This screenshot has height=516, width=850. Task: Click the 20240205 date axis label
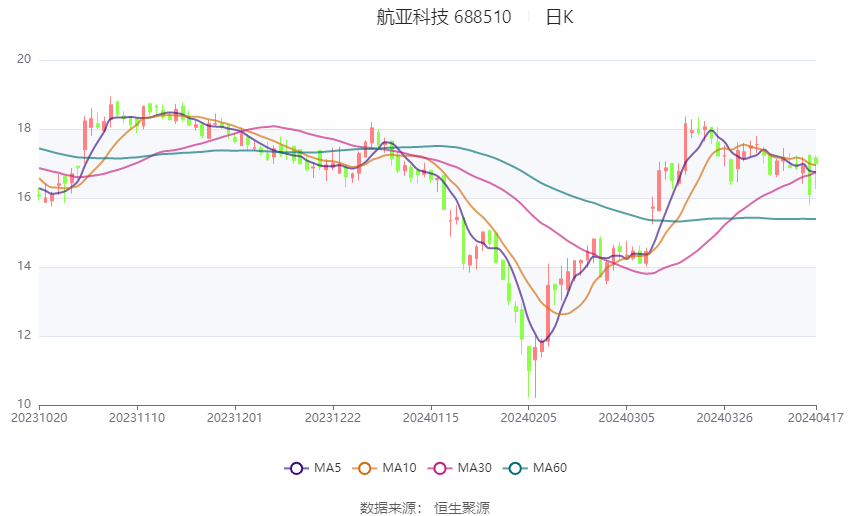[528, 418]
